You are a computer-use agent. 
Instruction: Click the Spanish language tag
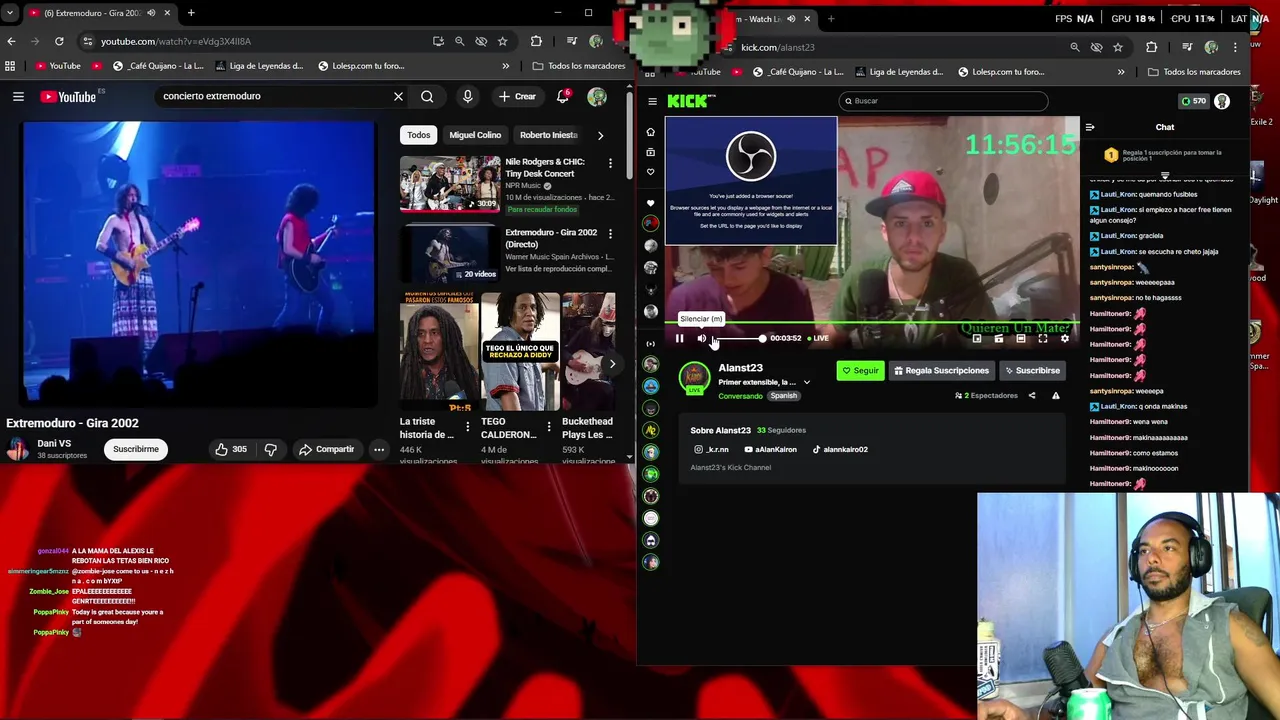[x=783, y=396]
